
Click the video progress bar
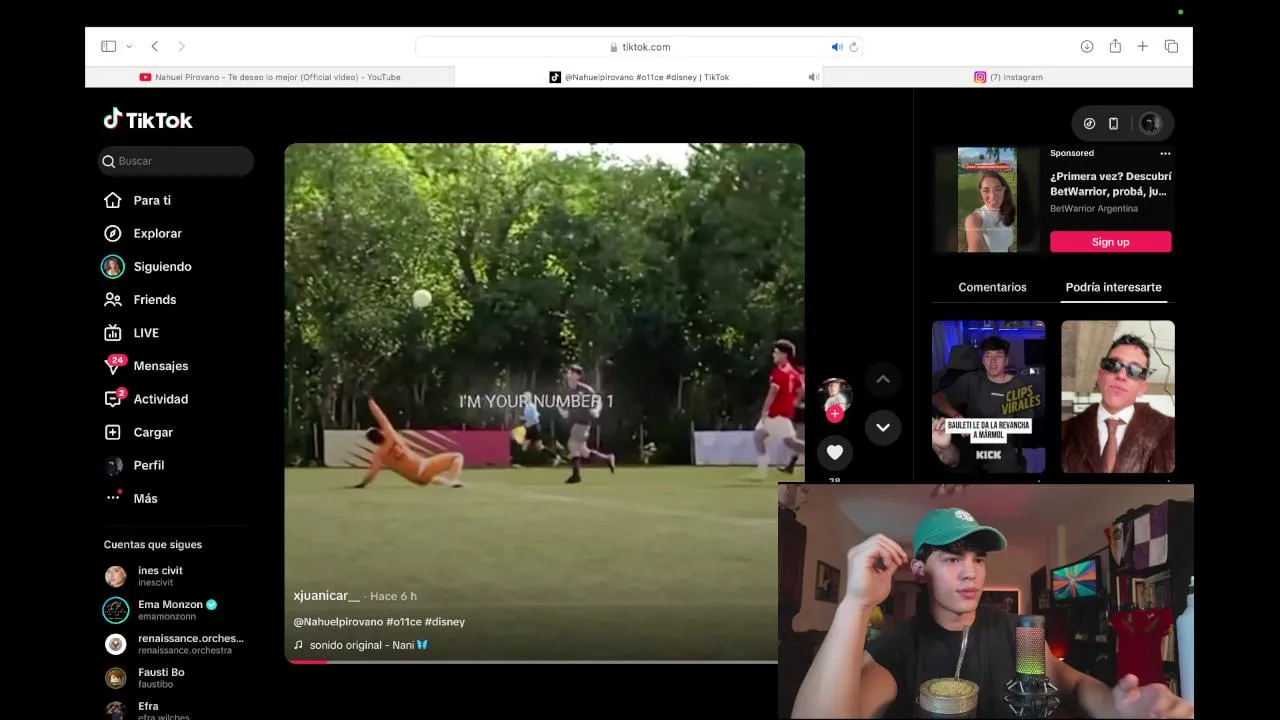531,661
